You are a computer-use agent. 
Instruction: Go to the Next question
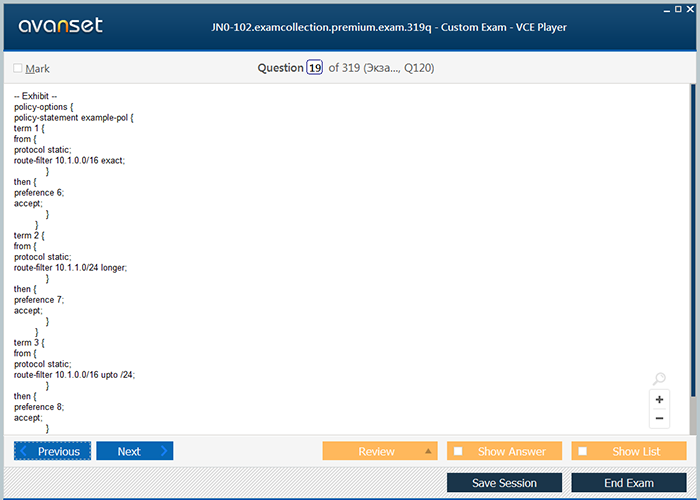point(134,451)
